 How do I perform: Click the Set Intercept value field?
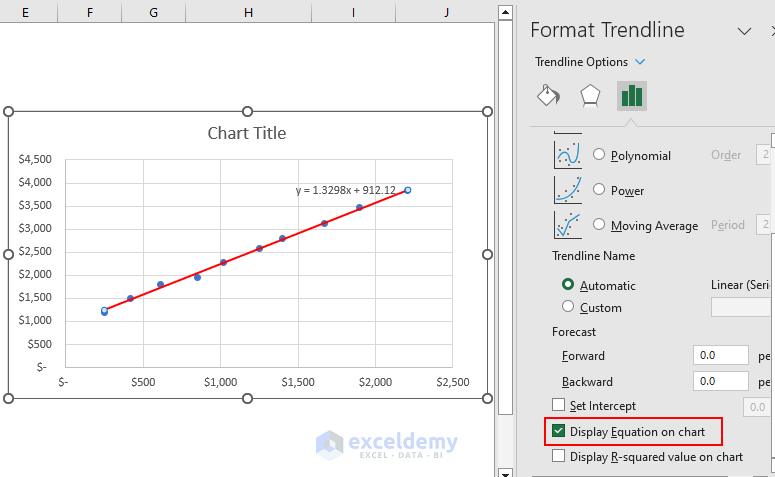pyautogui.click(x=757, y=407)
